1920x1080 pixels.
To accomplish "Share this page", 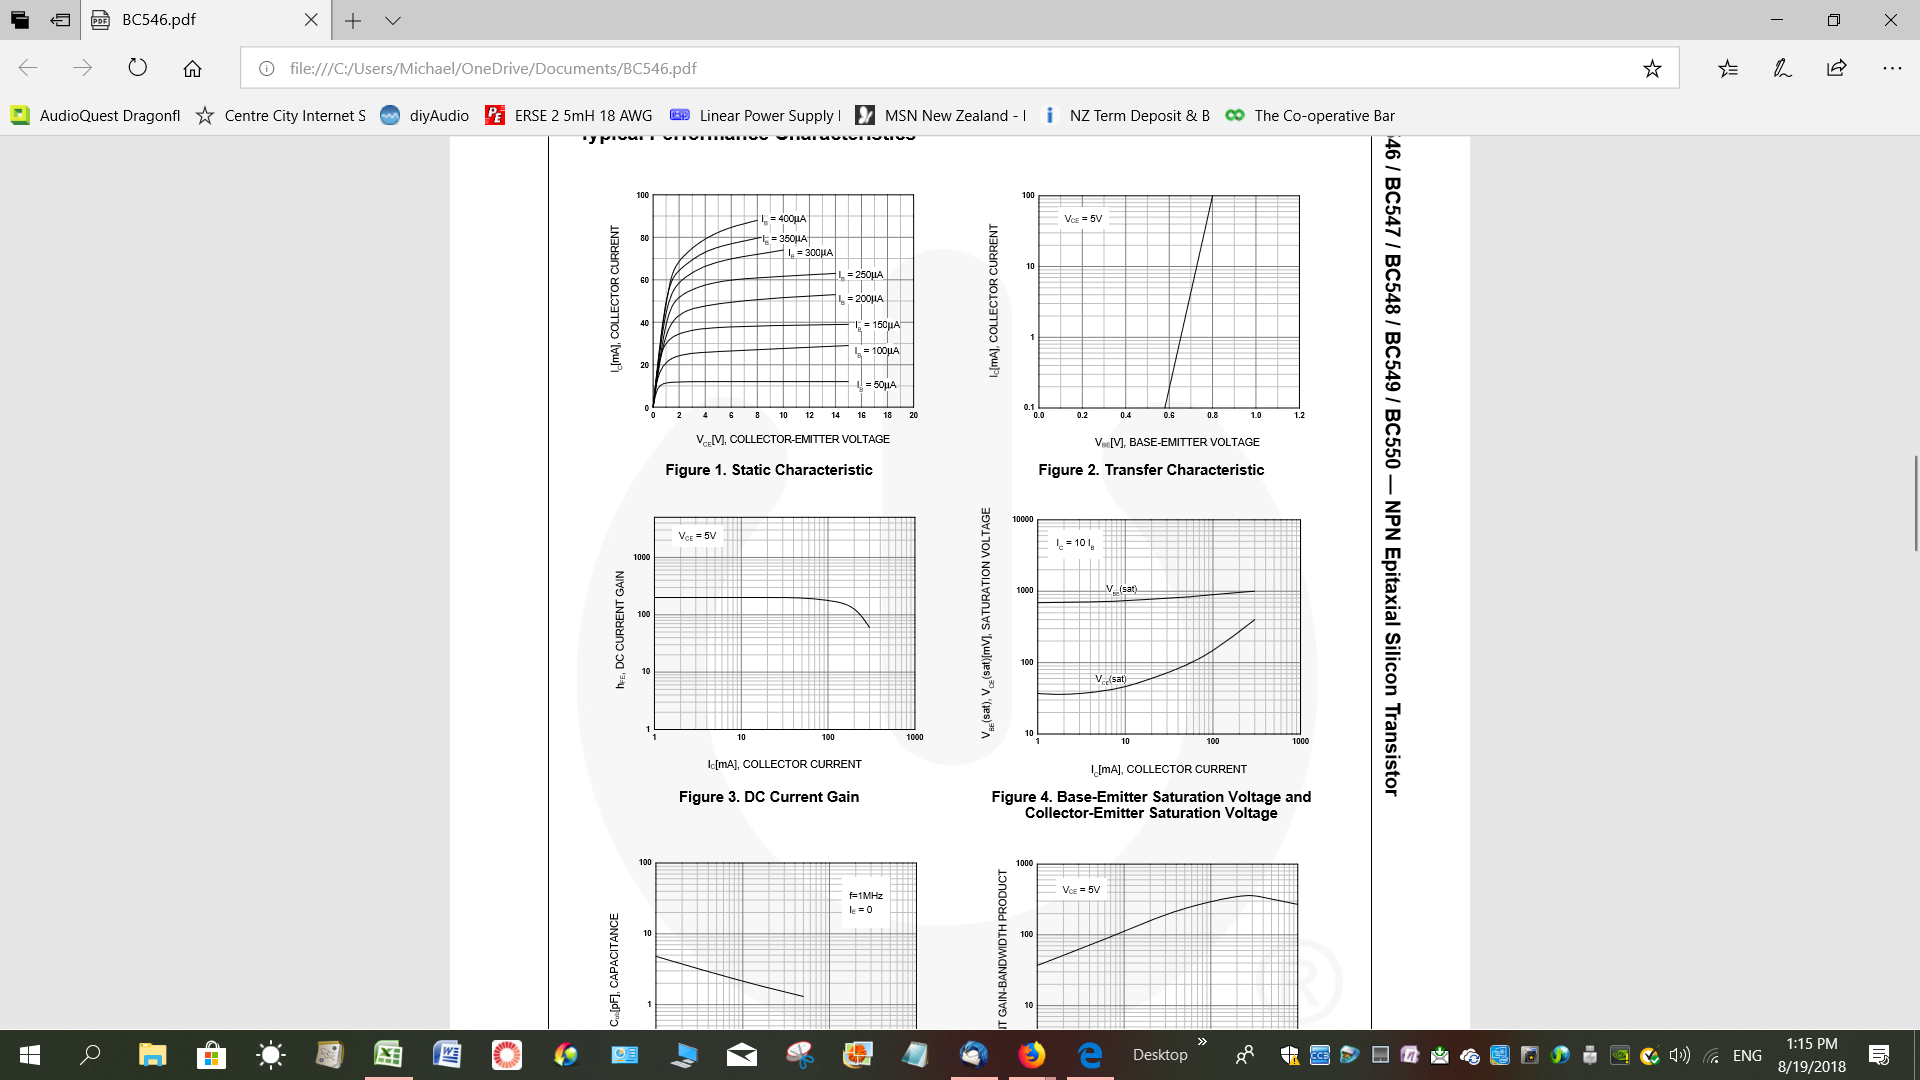I will click(1837, 68).
